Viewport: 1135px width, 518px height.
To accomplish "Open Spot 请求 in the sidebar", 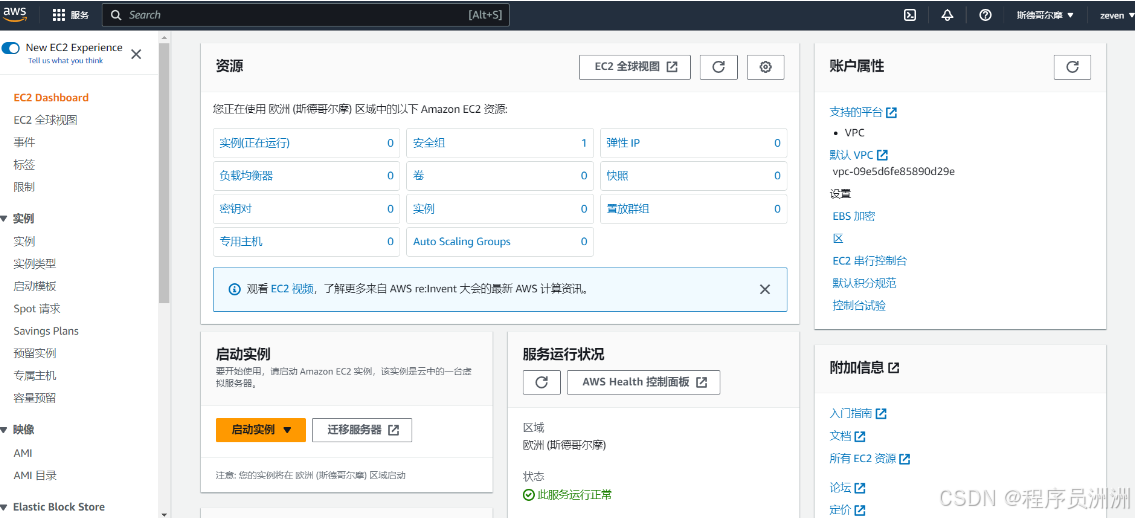I will click(36, 308).
